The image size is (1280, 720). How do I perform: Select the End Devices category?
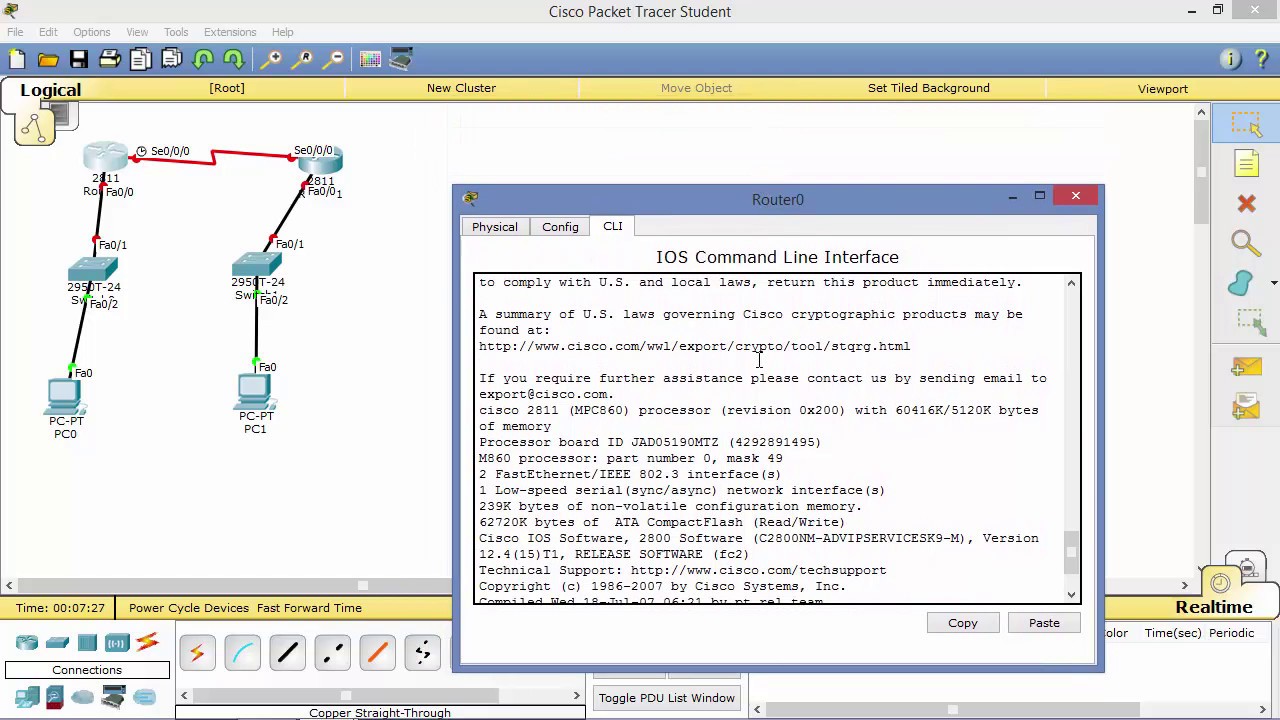pyautogui.click(x=27, y=697)
